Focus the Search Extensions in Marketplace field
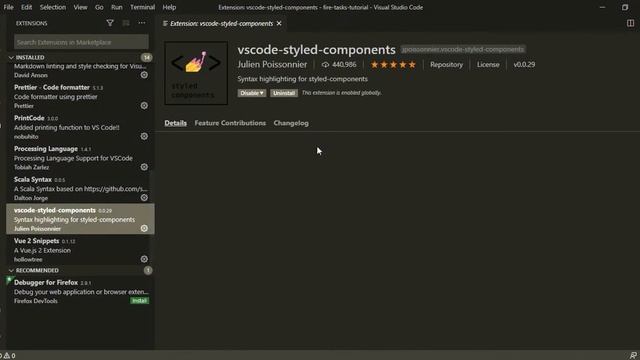This screenshot has width=640, height=360. (x=81, y=42)
